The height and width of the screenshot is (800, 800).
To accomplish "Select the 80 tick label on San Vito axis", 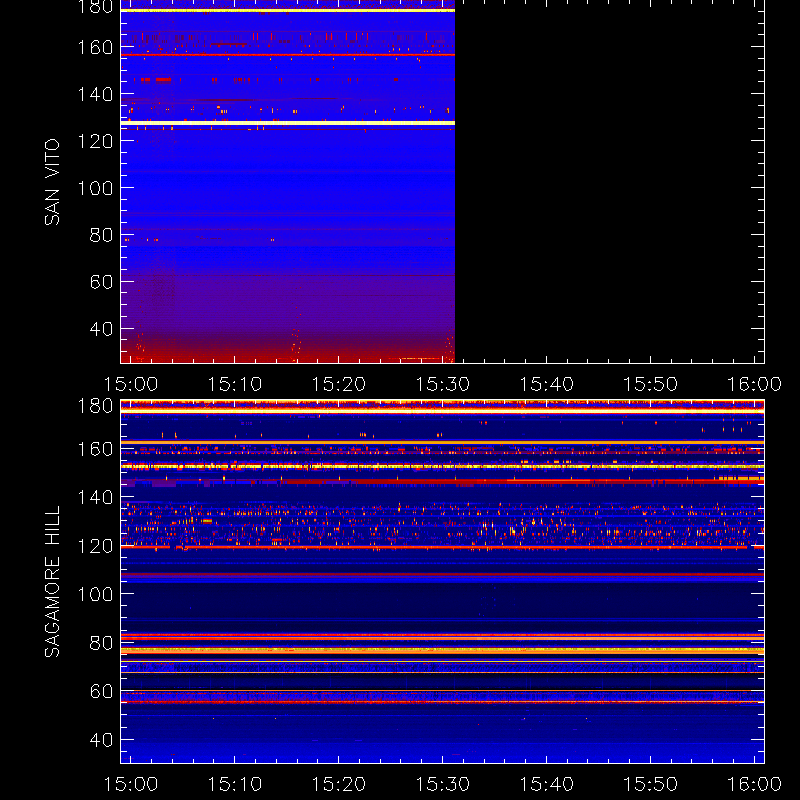I will tap(102, 235).
